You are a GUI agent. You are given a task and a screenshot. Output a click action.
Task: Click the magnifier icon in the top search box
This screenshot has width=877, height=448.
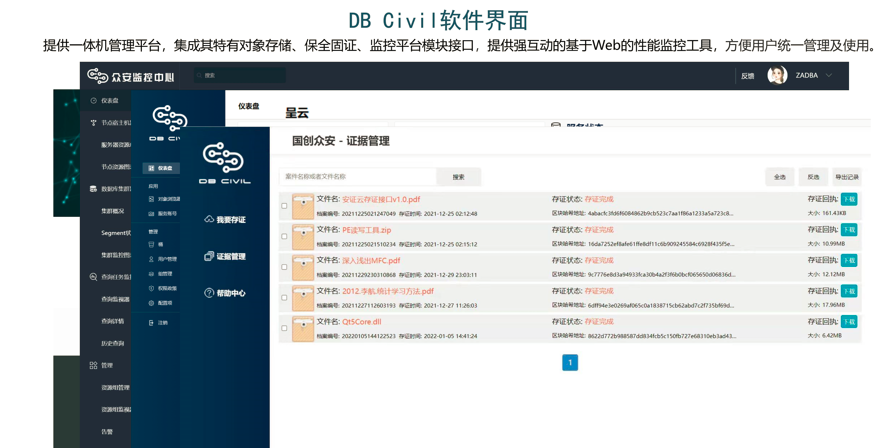pos(200,76)
